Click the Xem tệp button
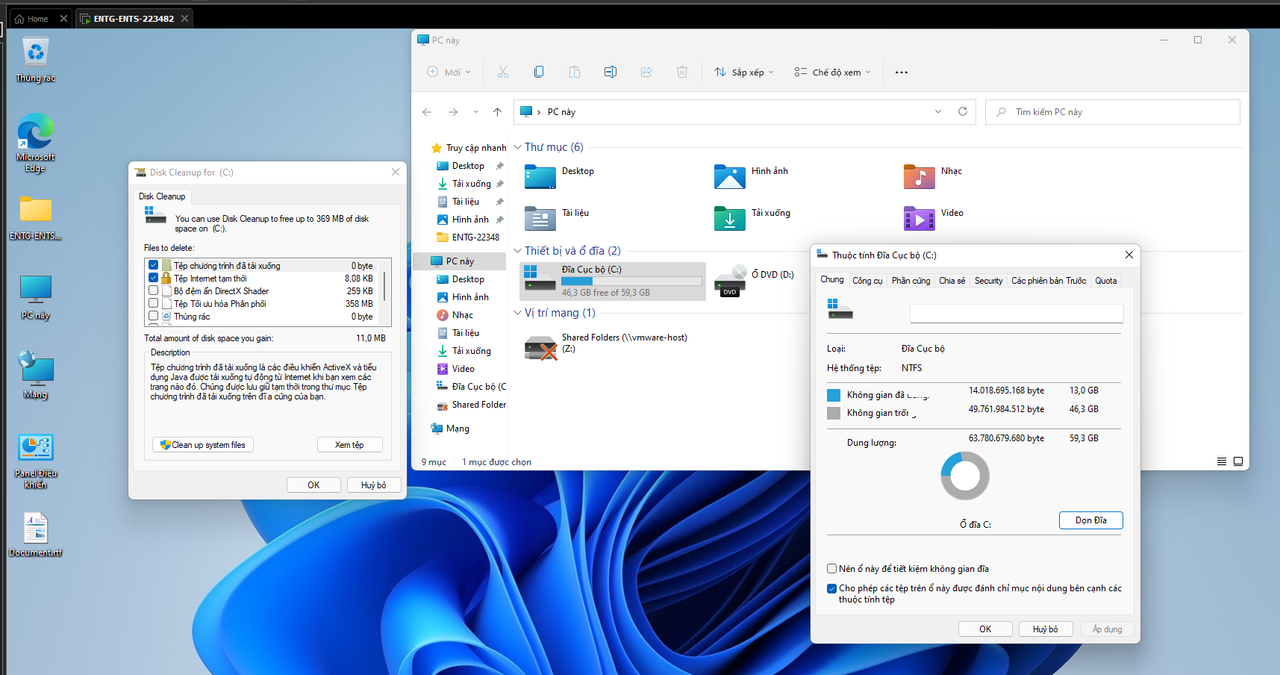 pyautogui.click(x=349, y=445)
